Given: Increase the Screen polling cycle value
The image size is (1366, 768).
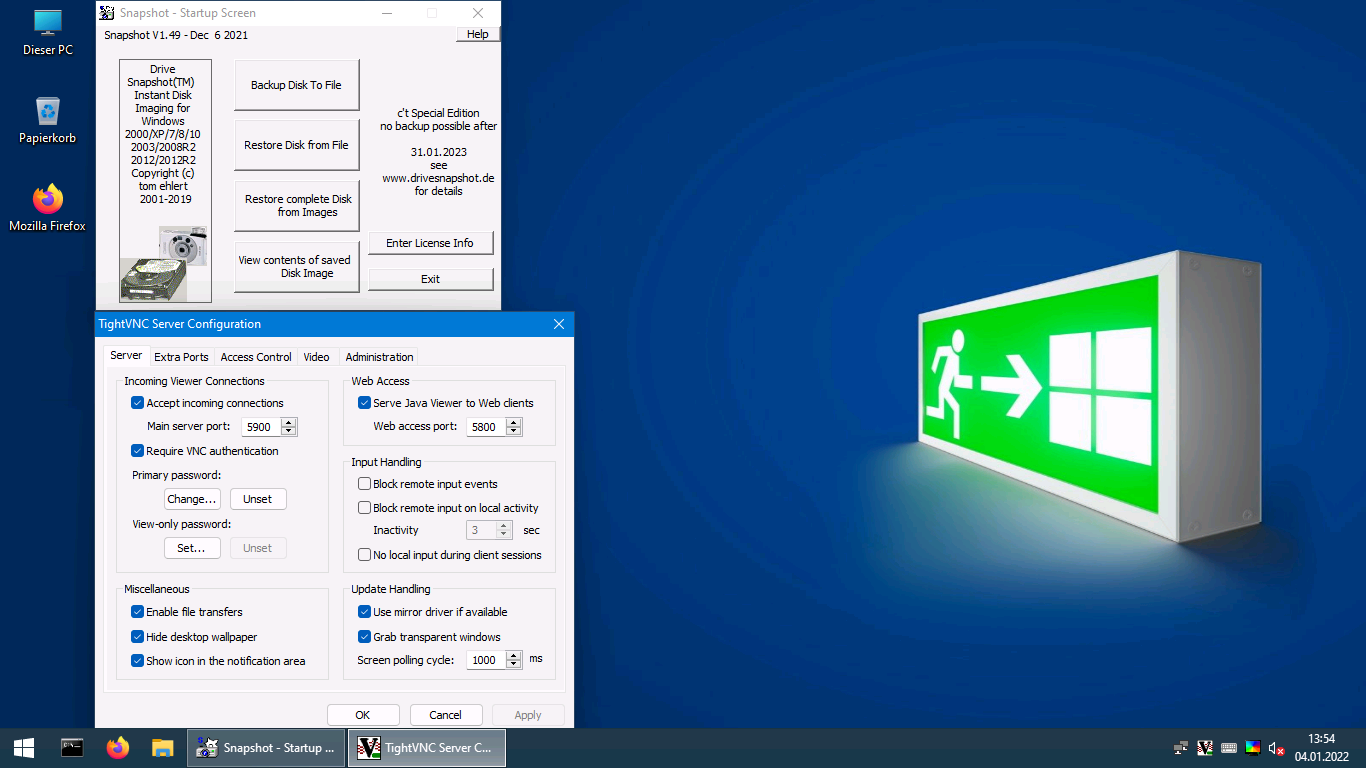Looking at the screenshot, I should pyautogui.click(x=514, y=655).
